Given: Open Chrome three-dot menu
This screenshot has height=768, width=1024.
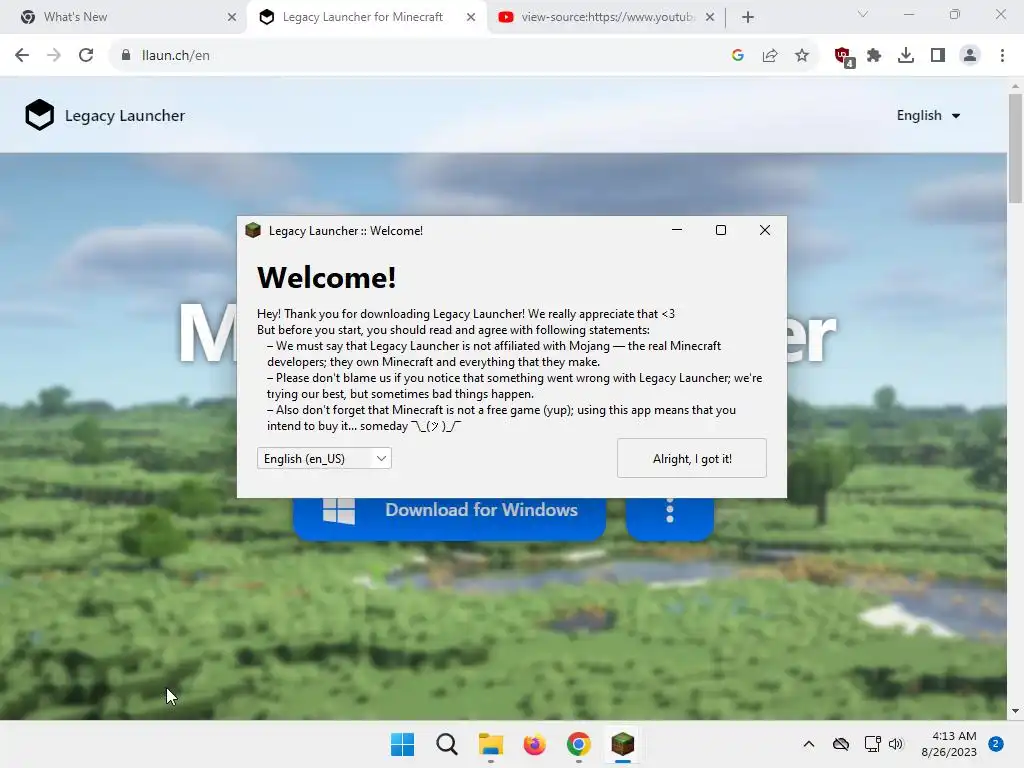Looking at the screenshot, I should (1002, 56).
